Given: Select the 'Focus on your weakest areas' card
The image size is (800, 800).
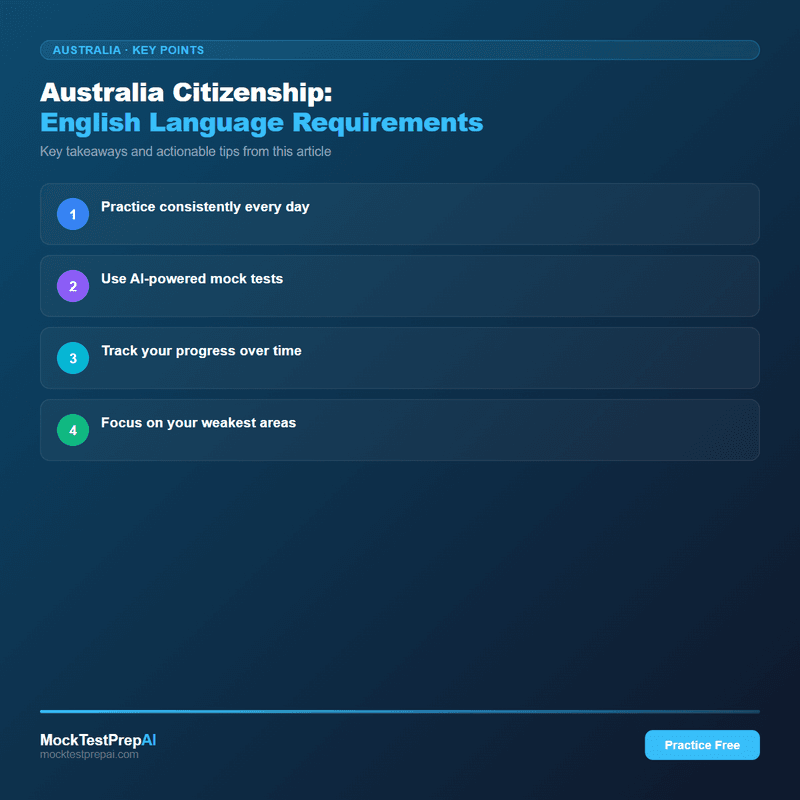Looking at the screenshot, I should (400, 430).
